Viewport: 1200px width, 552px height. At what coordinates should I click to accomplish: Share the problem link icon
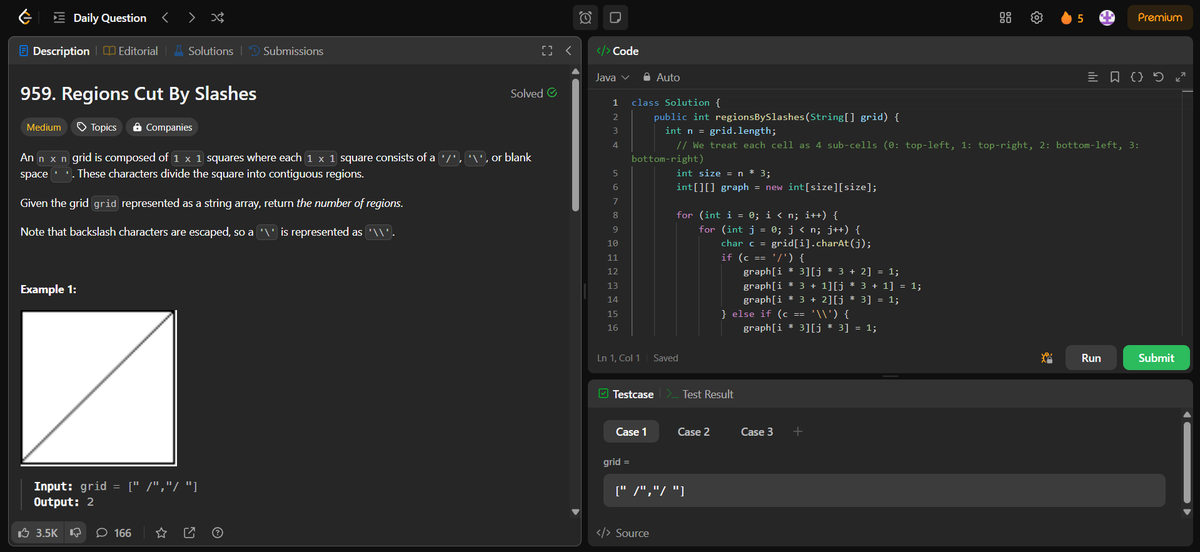click(189, 533)
